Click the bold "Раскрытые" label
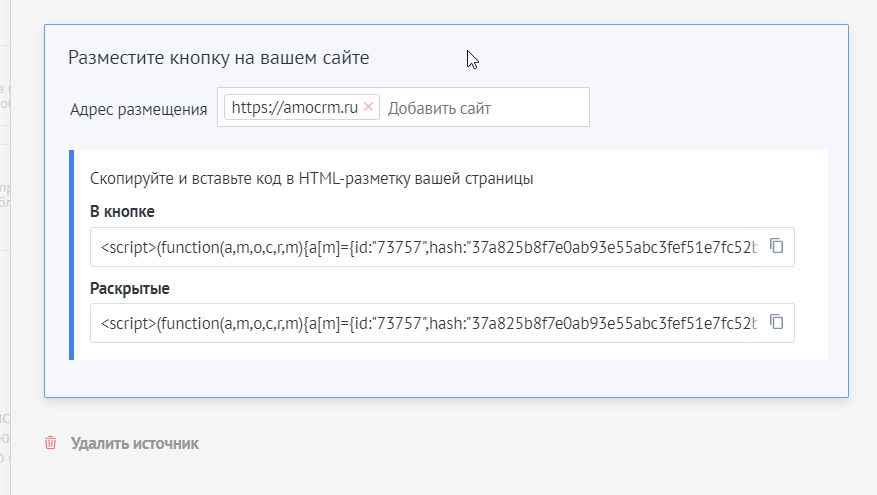The width and height of the screenshot is (877, 495). click(130, 289)
